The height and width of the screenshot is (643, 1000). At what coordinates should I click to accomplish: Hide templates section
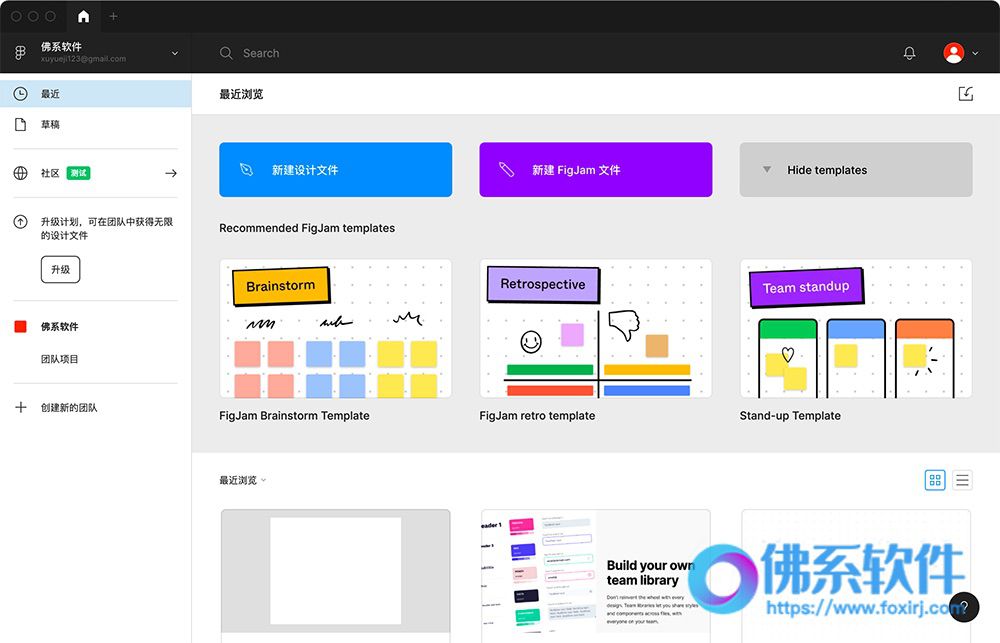(x=855, y=170)
